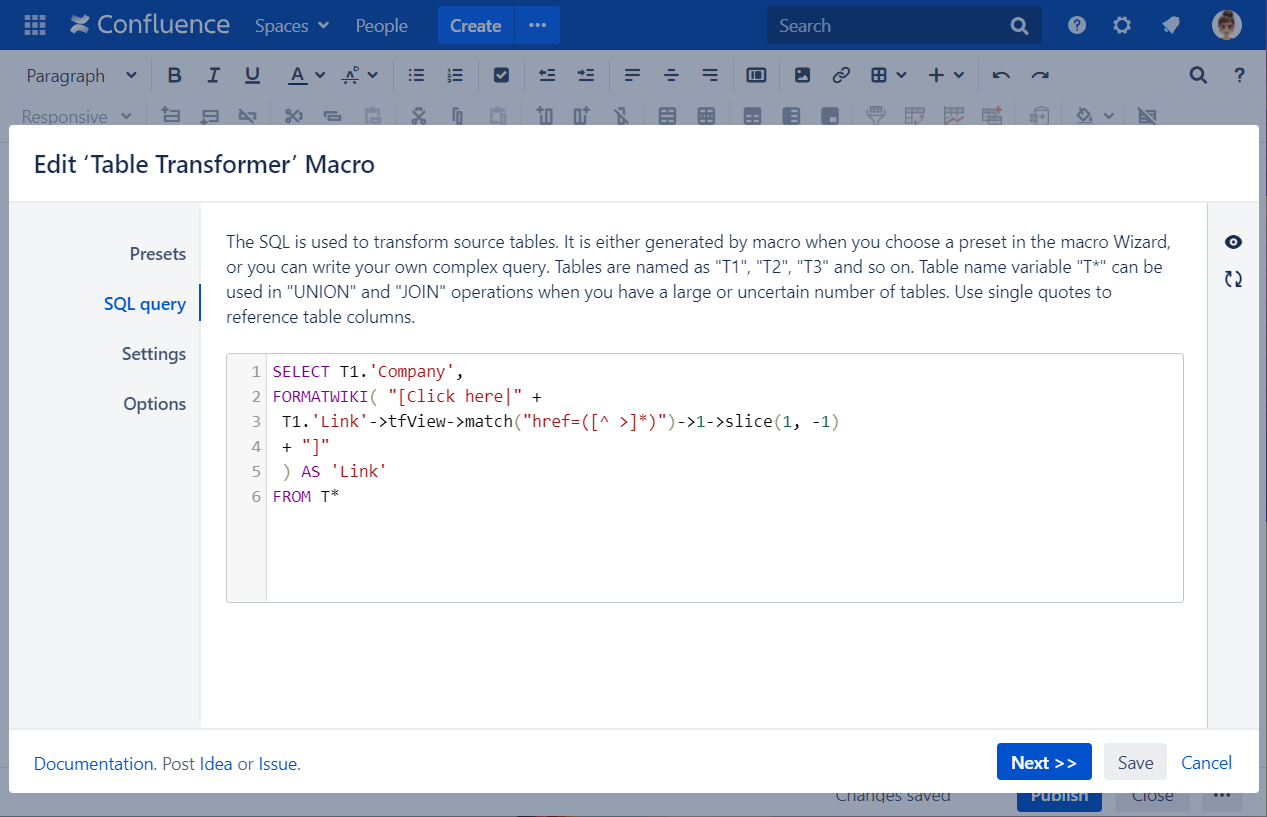
Task: Open the Documentation link
Action: [93, 764]
